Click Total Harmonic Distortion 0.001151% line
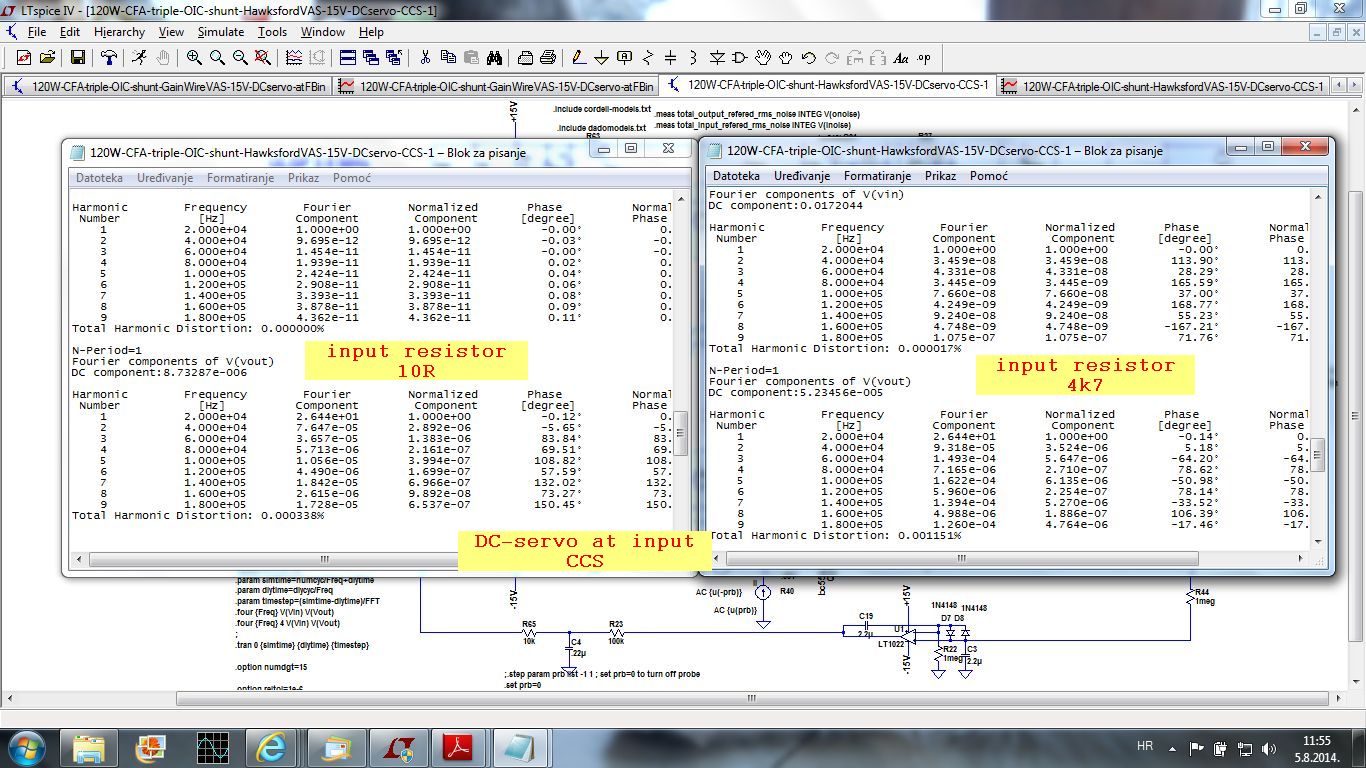Screen dimensions: 1366x768 tap(835, 535)
